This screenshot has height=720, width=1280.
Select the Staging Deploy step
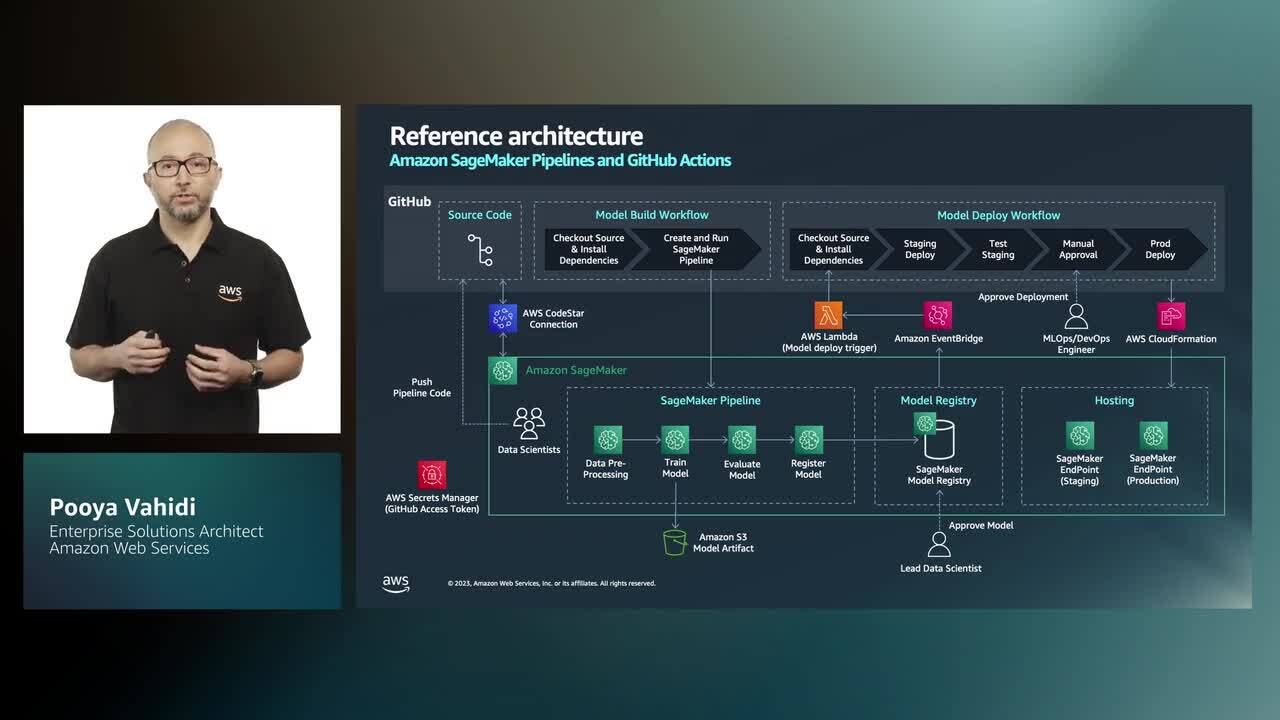(920, 249)
